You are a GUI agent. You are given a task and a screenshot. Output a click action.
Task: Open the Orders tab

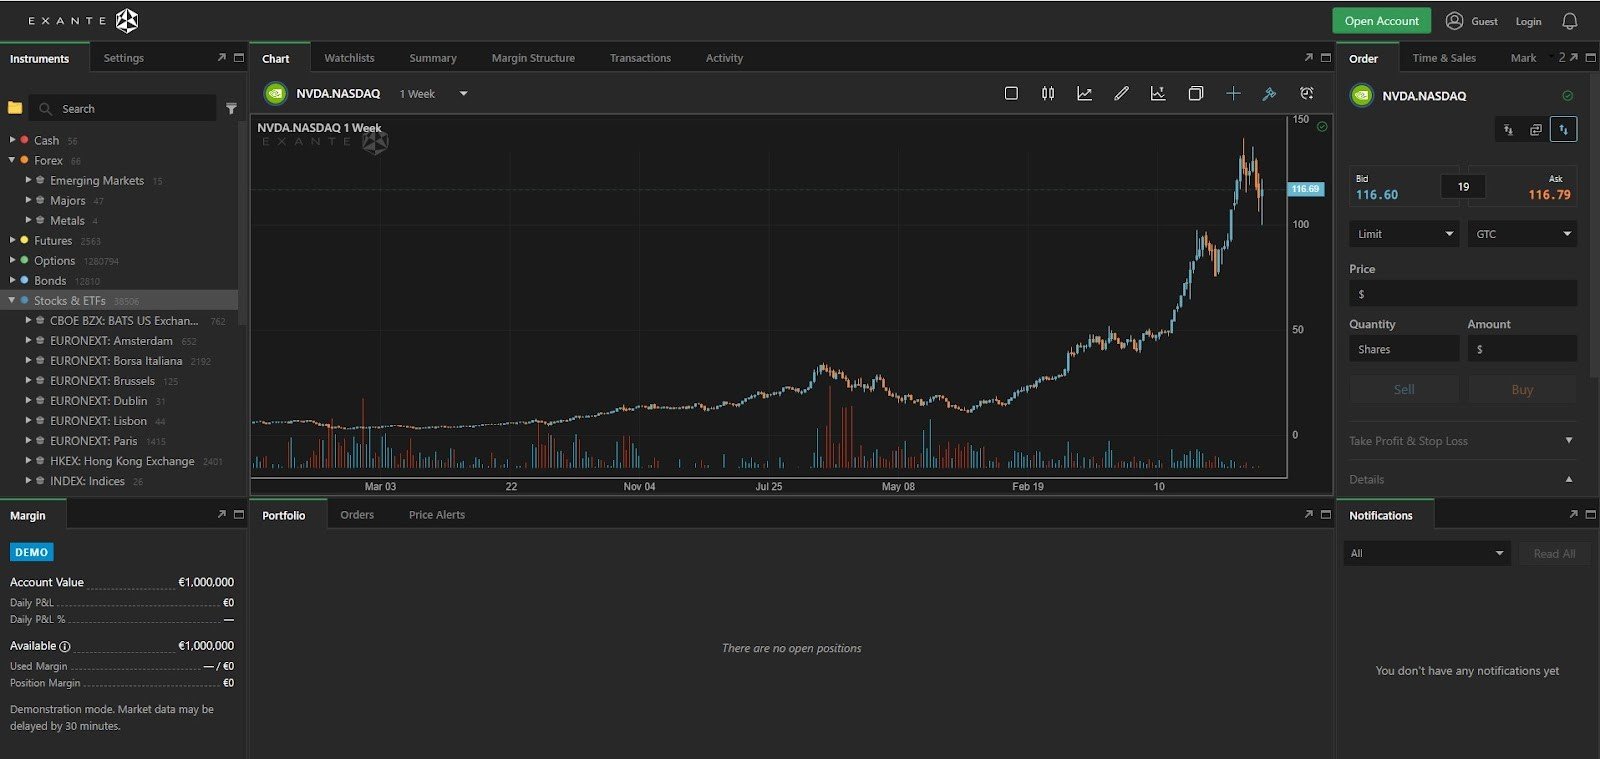pyautogui.click(x=357, y=515)
